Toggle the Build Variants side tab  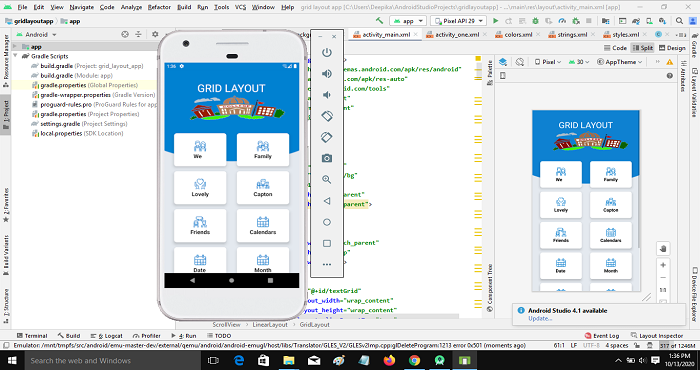tap(6, 256)
